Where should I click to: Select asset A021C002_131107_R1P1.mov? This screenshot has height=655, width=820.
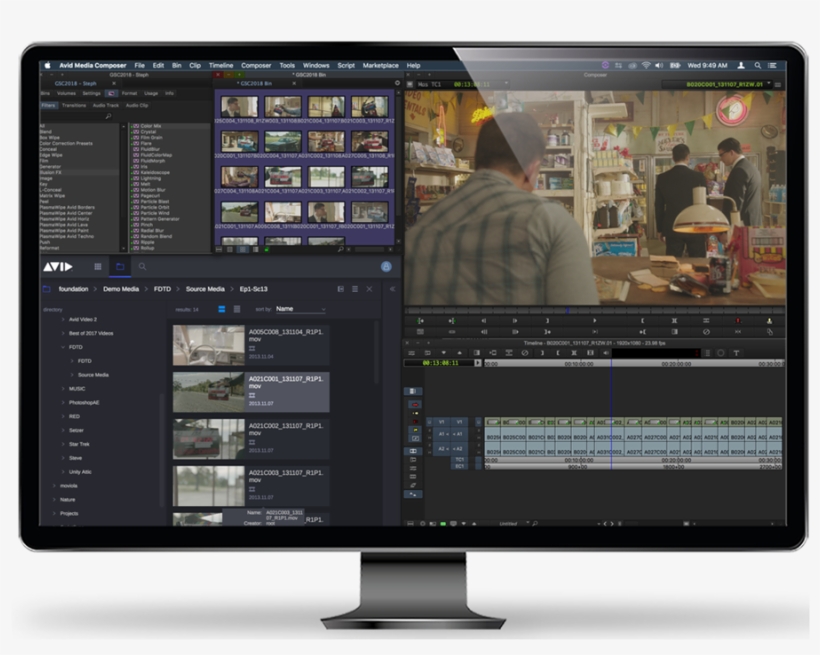[x=251, y=439]
